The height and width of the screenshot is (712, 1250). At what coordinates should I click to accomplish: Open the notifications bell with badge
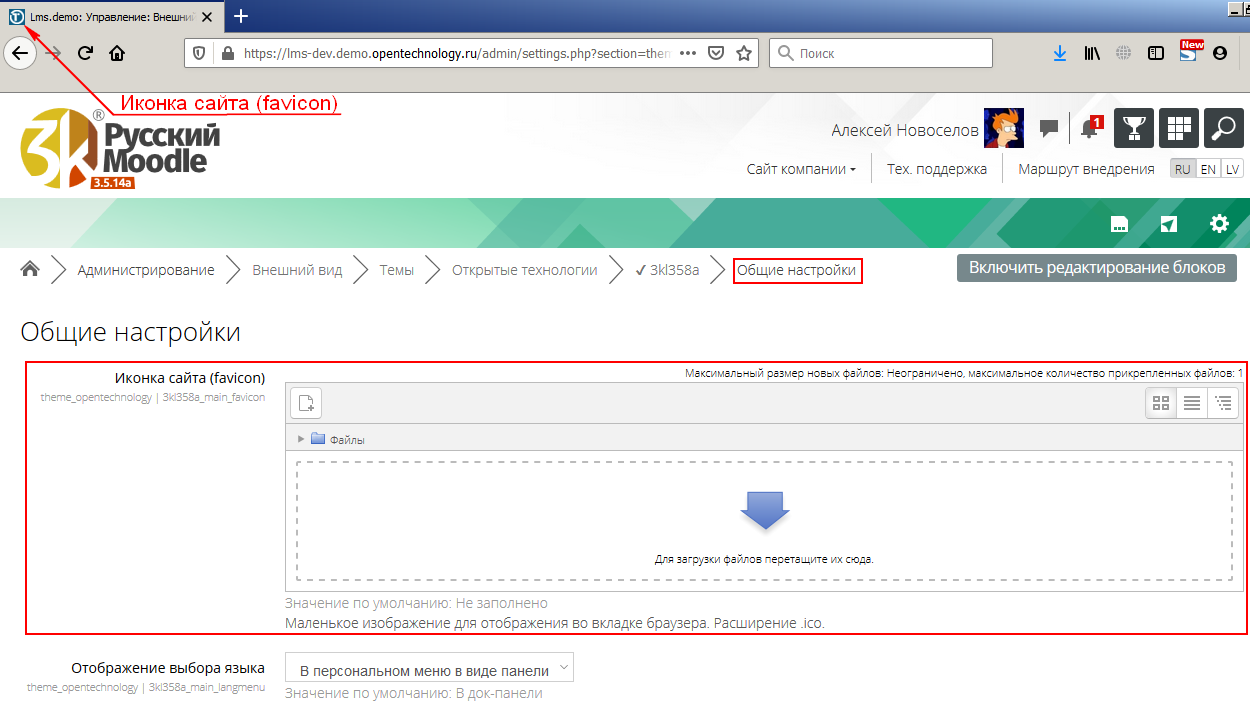[1090, 128]
